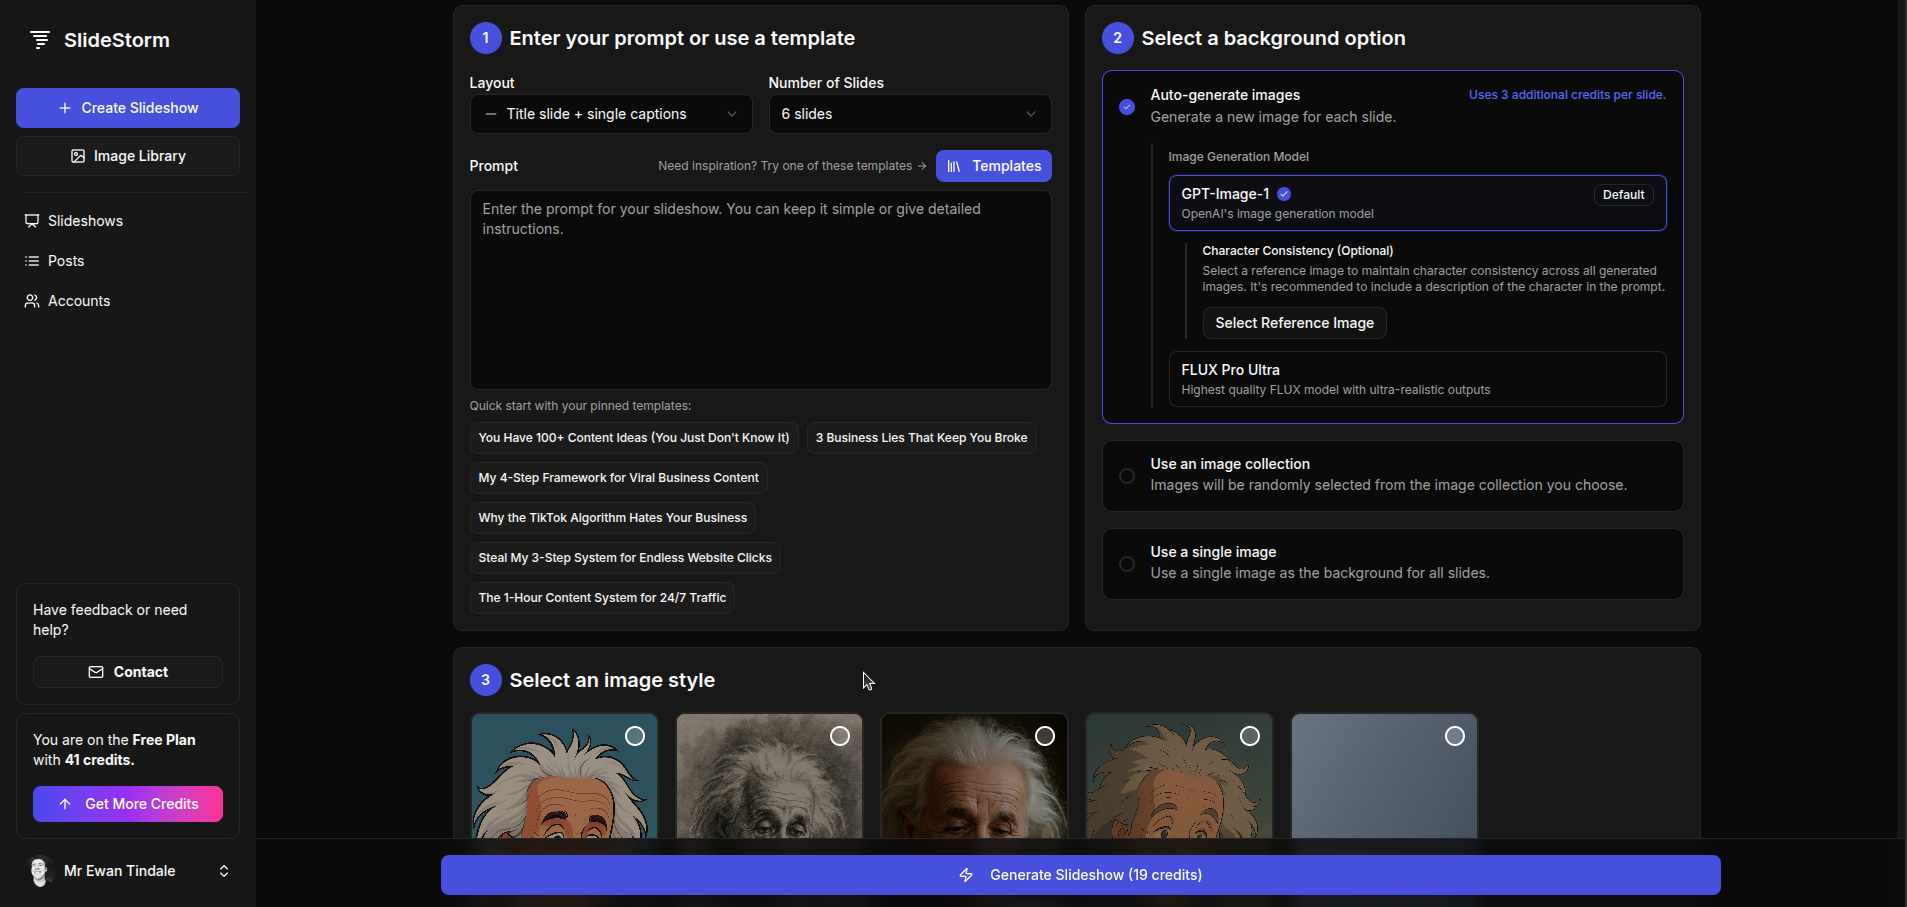
Task: Click the Contact button
Action: [128, 672]
